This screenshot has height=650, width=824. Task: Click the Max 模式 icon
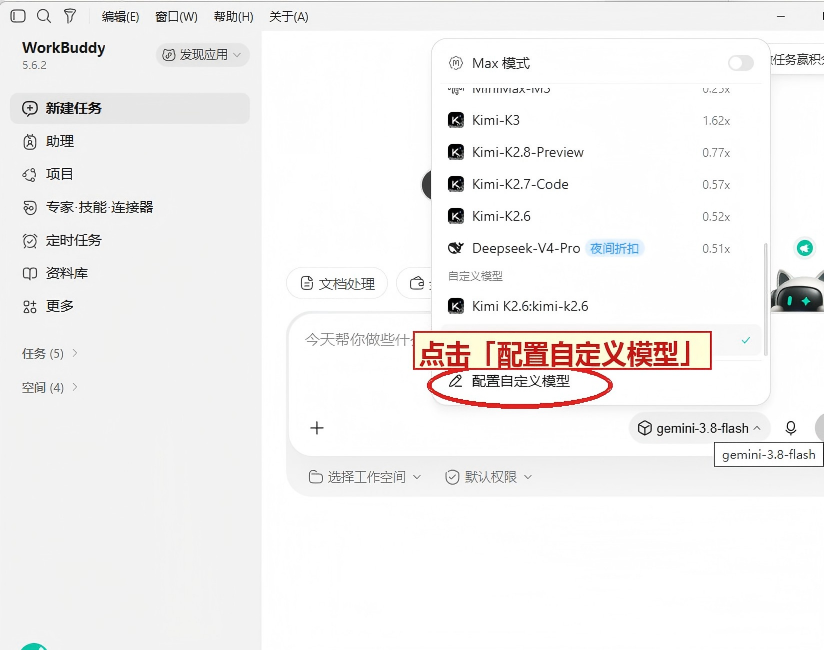pyautogui.click(x=456, y=63)
